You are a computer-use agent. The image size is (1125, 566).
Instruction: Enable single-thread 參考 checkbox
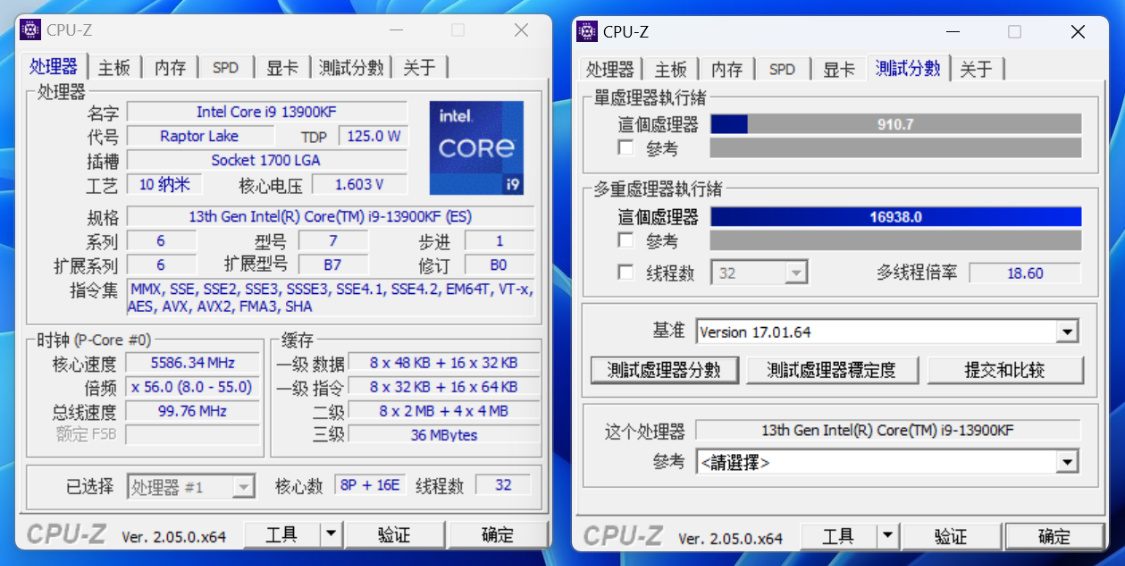[626, 148]
